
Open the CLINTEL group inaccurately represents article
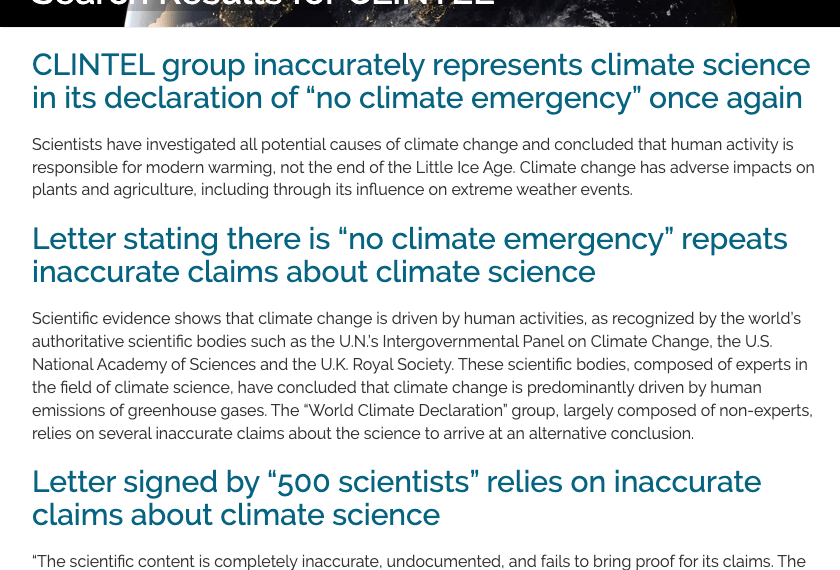point(421,81)
